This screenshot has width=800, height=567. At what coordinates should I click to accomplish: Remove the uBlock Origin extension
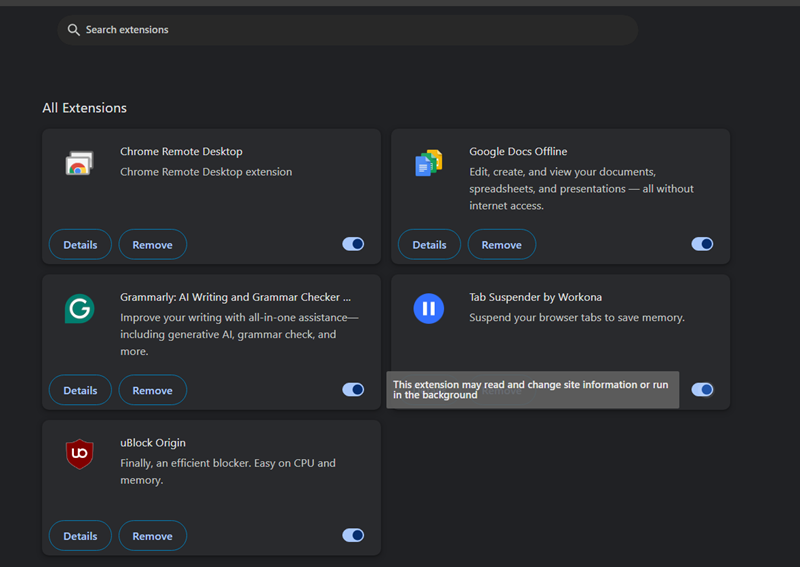(153, 535)
